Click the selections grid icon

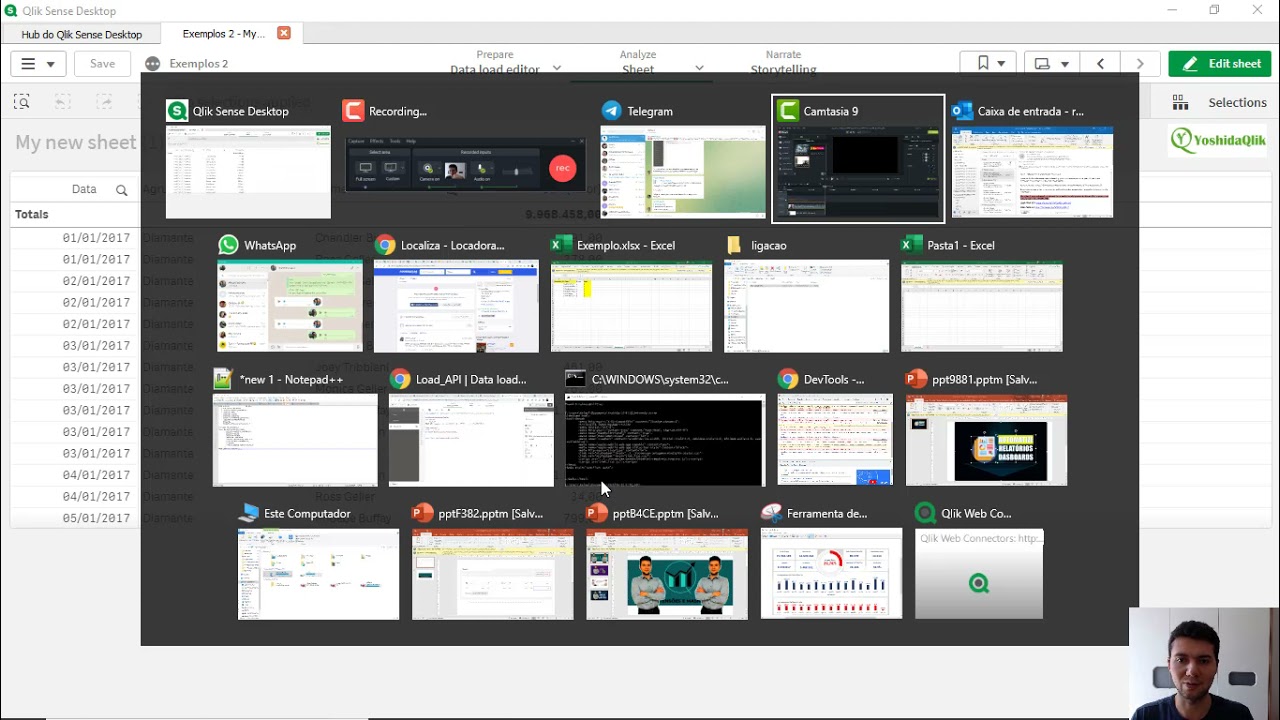pyautogui.click(x=1180, y=102)
